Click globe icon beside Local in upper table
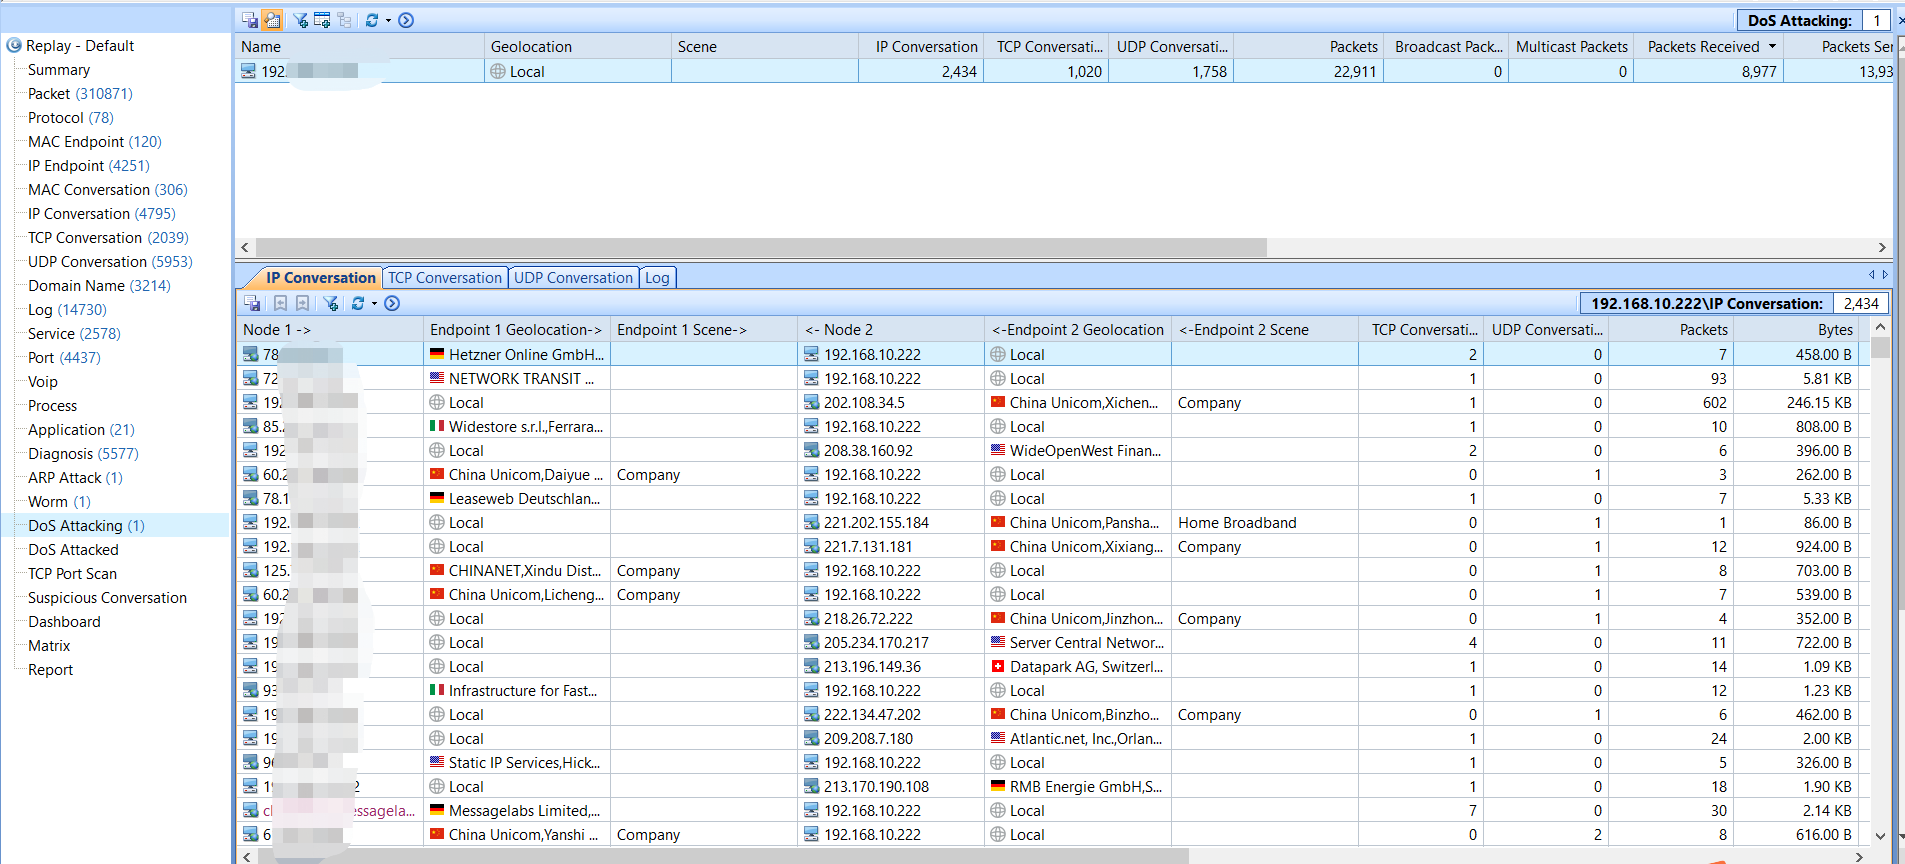Screen dimensions: 1905x864 tap(498, 71)
